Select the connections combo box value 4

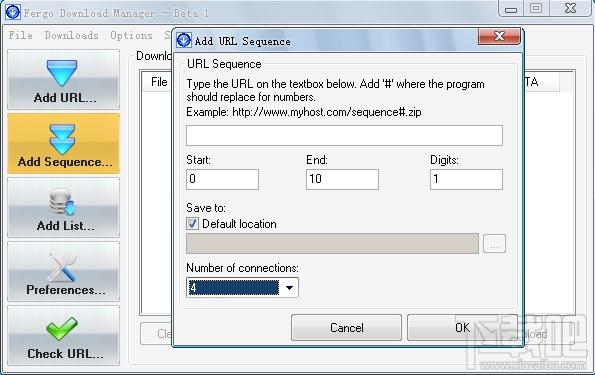pos(233,288)
